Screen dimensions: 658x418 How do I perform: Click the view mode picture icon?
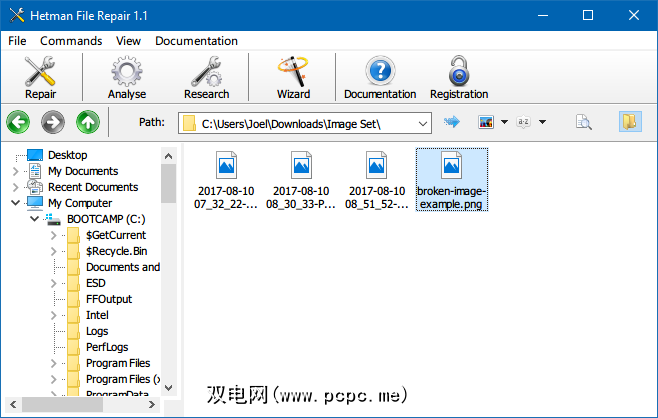click(486, 122)
